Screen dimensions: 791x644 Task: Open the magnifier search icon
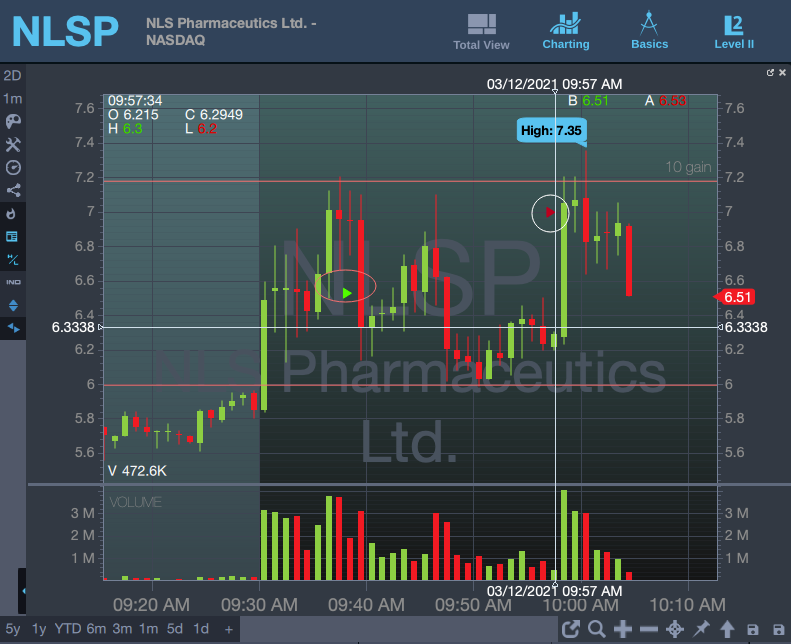597,629
